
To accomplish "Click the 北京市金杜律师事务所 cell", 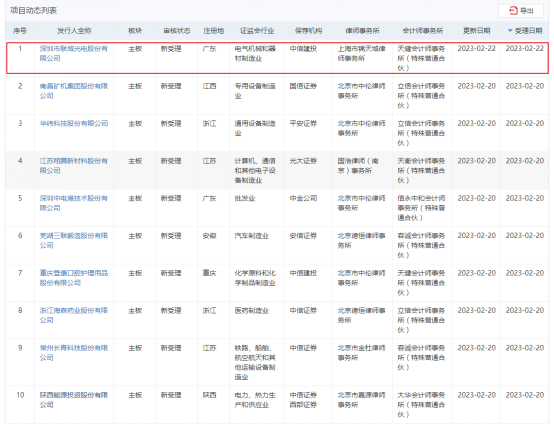I will coord(361,353).
